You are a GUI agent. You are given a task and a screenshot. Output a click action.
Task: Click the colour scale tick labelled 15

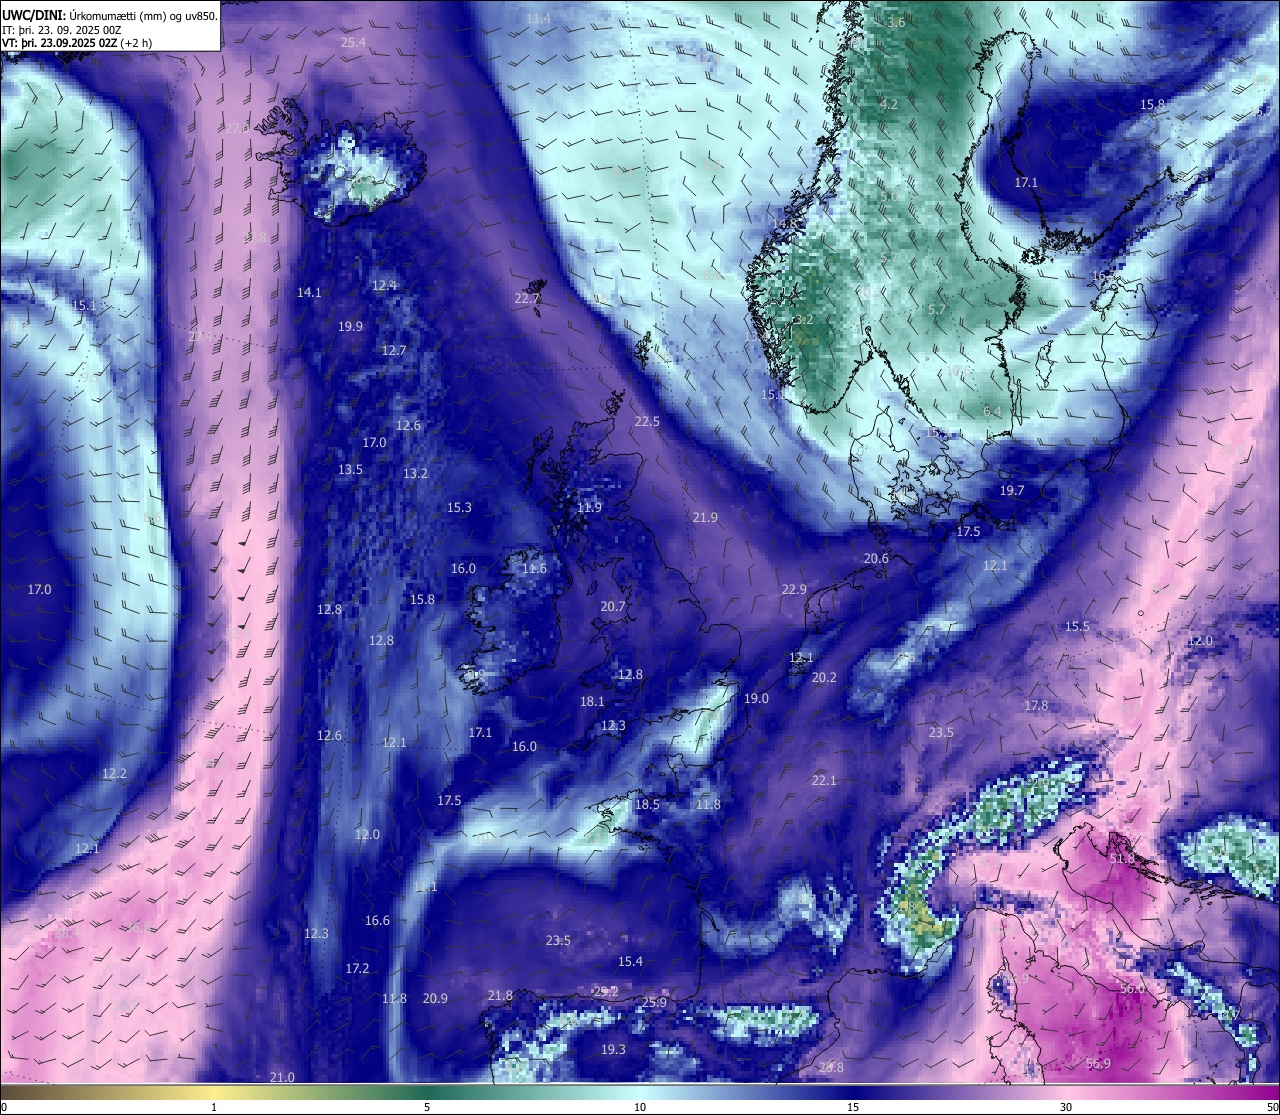point(853,1107)
